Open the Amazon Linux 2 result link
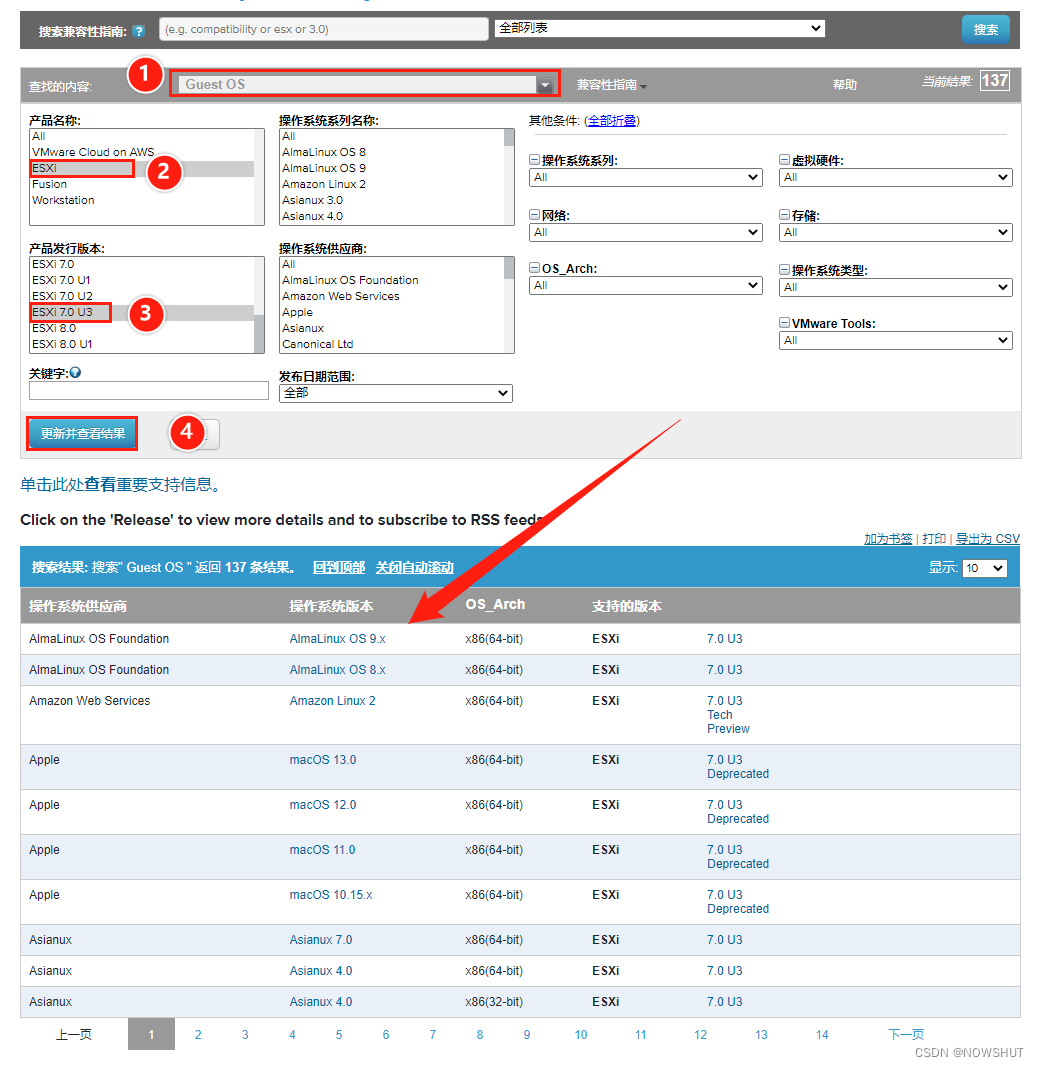Image resolution: width=1039 pixels, height=1067 pixels. [332, 701]
